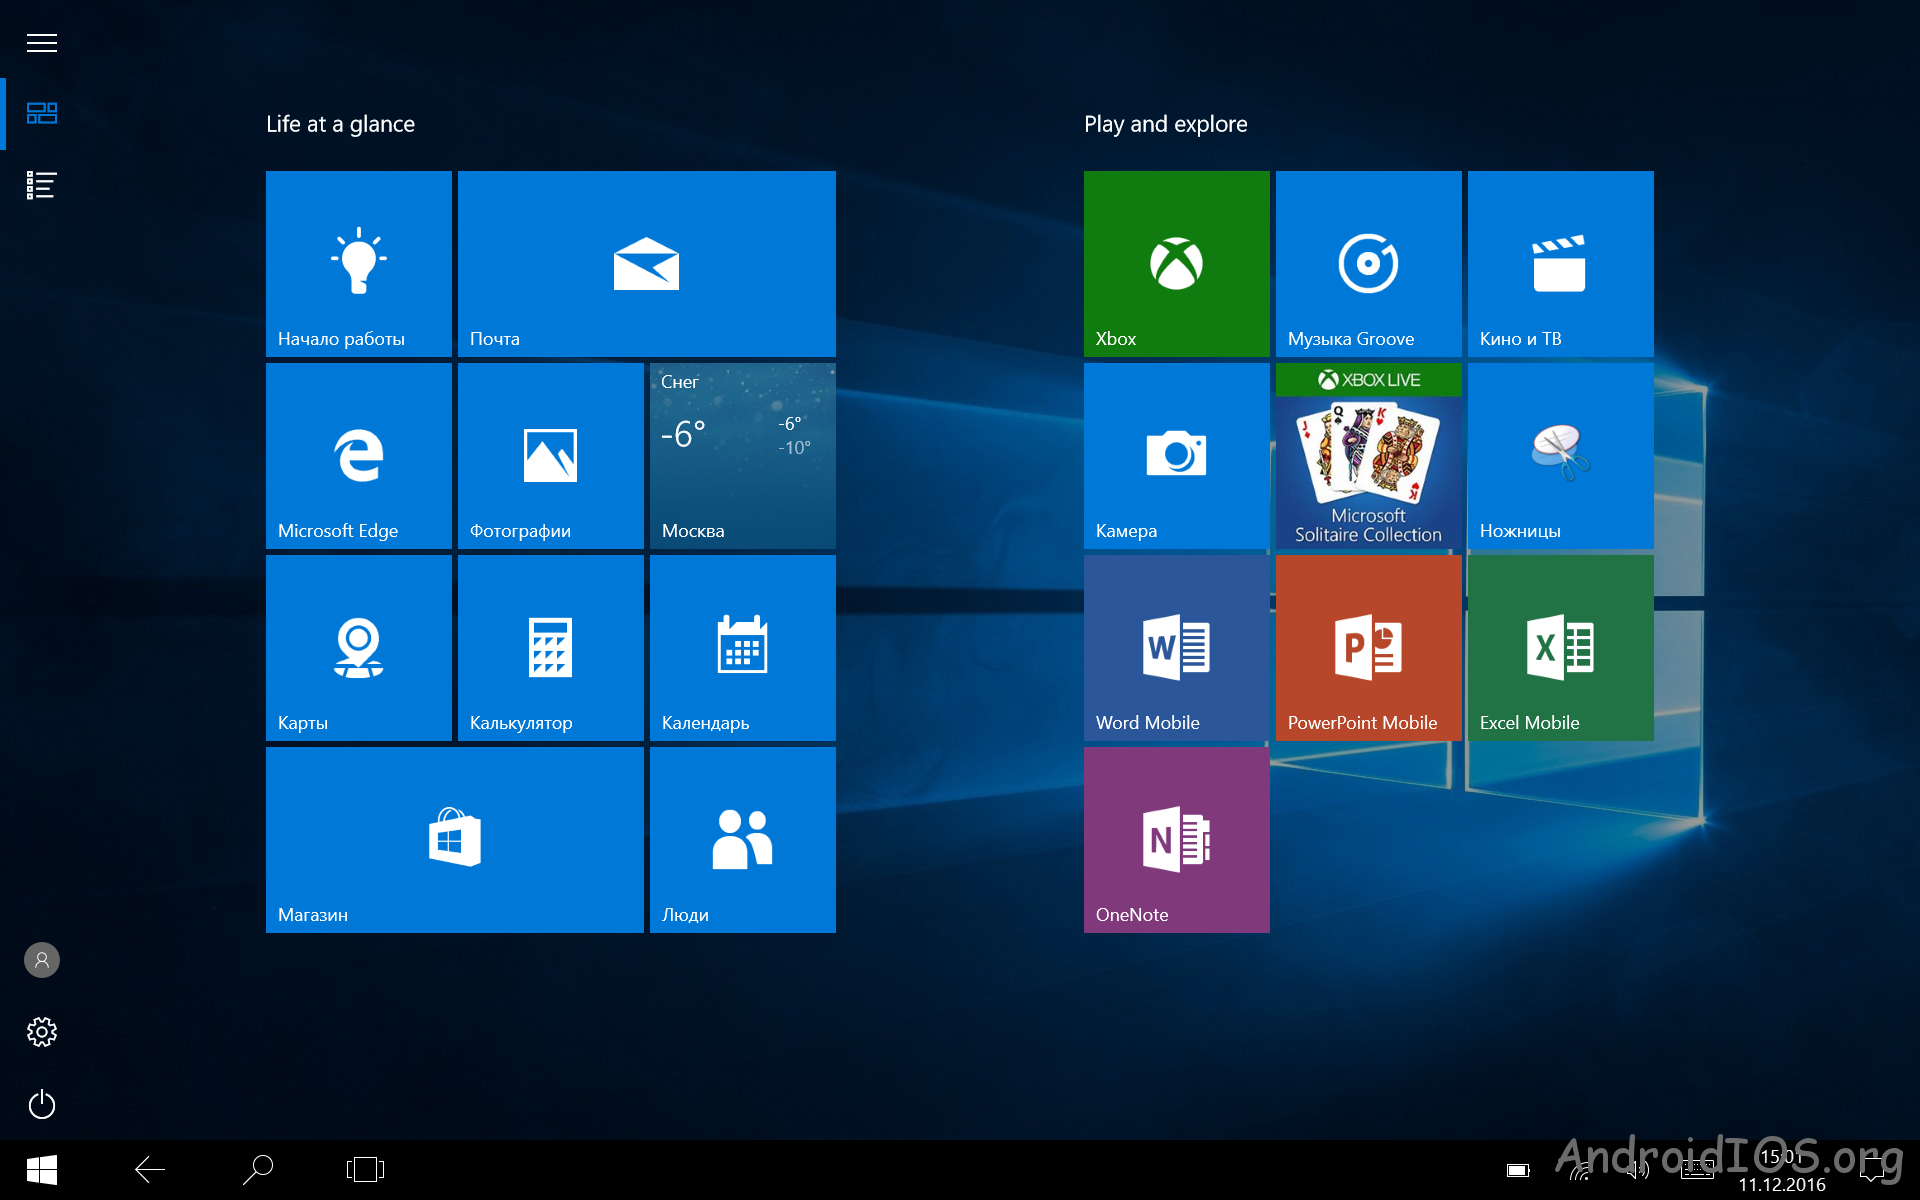Open Москва weather live tile
The width and height of the screenshot is (1920, 1200).
pos(742,455)
